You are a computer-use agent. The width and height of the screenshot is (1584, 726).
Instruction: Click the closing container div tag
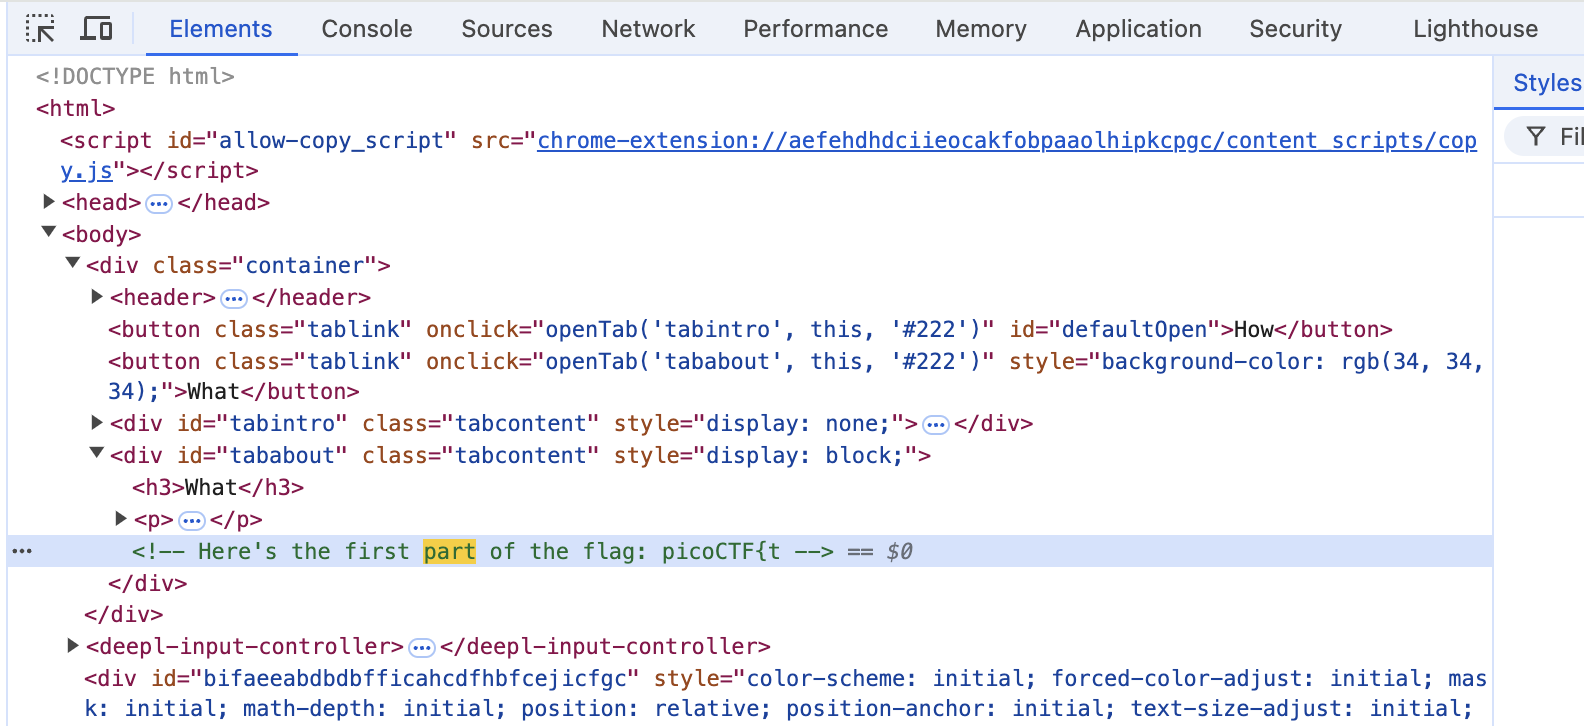coord(124,614)
